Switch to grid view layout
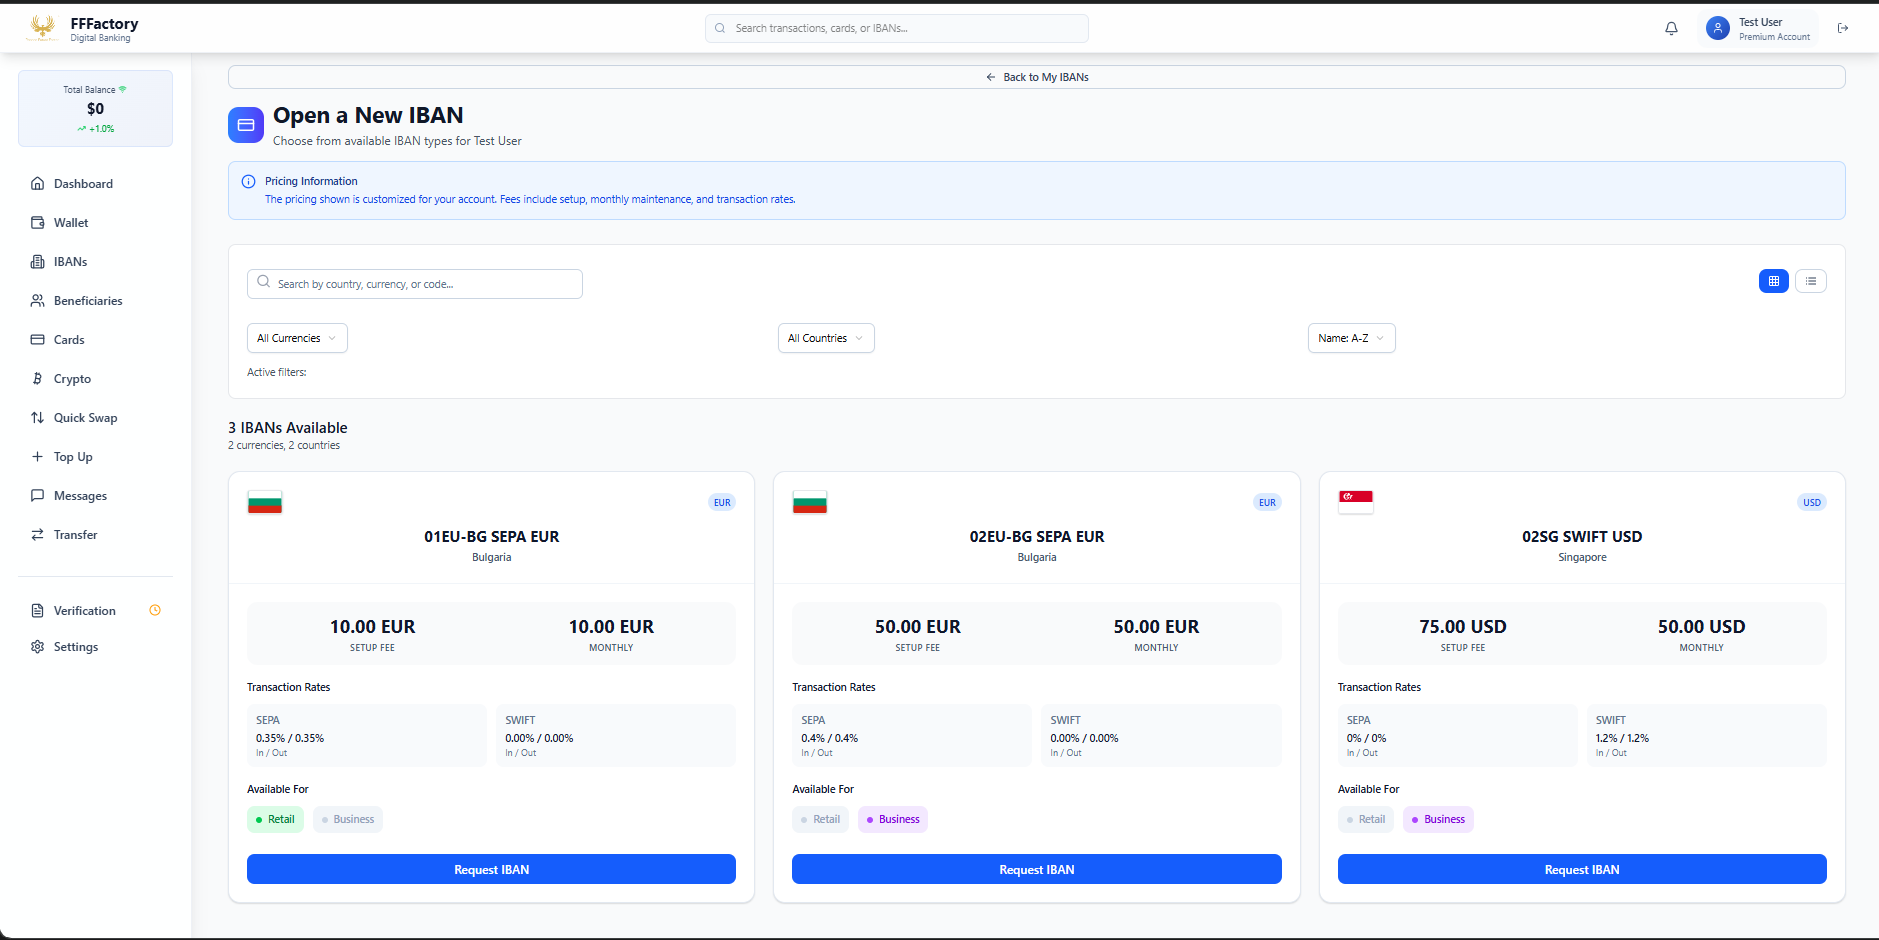 pyautogui.click(x=1773, y=282)
